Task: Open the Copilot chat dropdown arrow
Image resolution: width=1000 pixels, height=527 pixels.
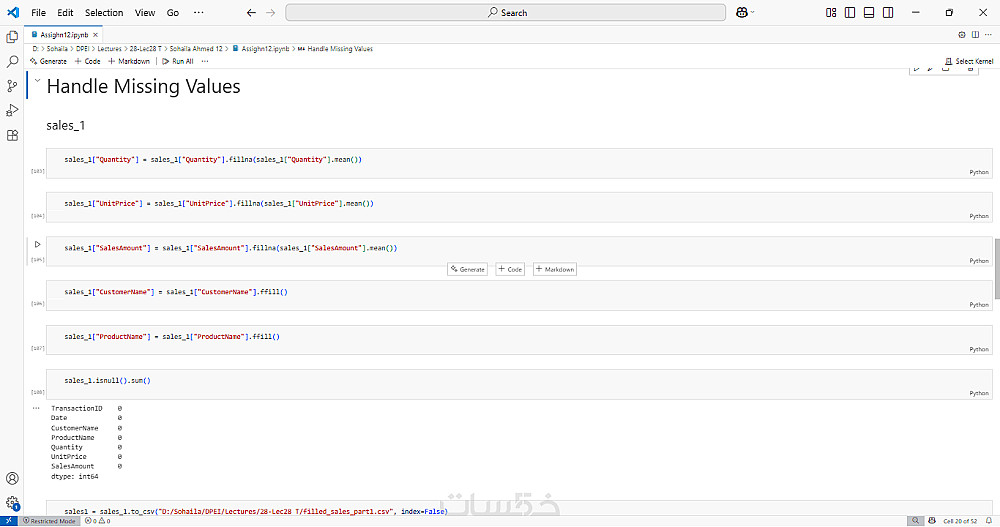Action: (755, 12)
